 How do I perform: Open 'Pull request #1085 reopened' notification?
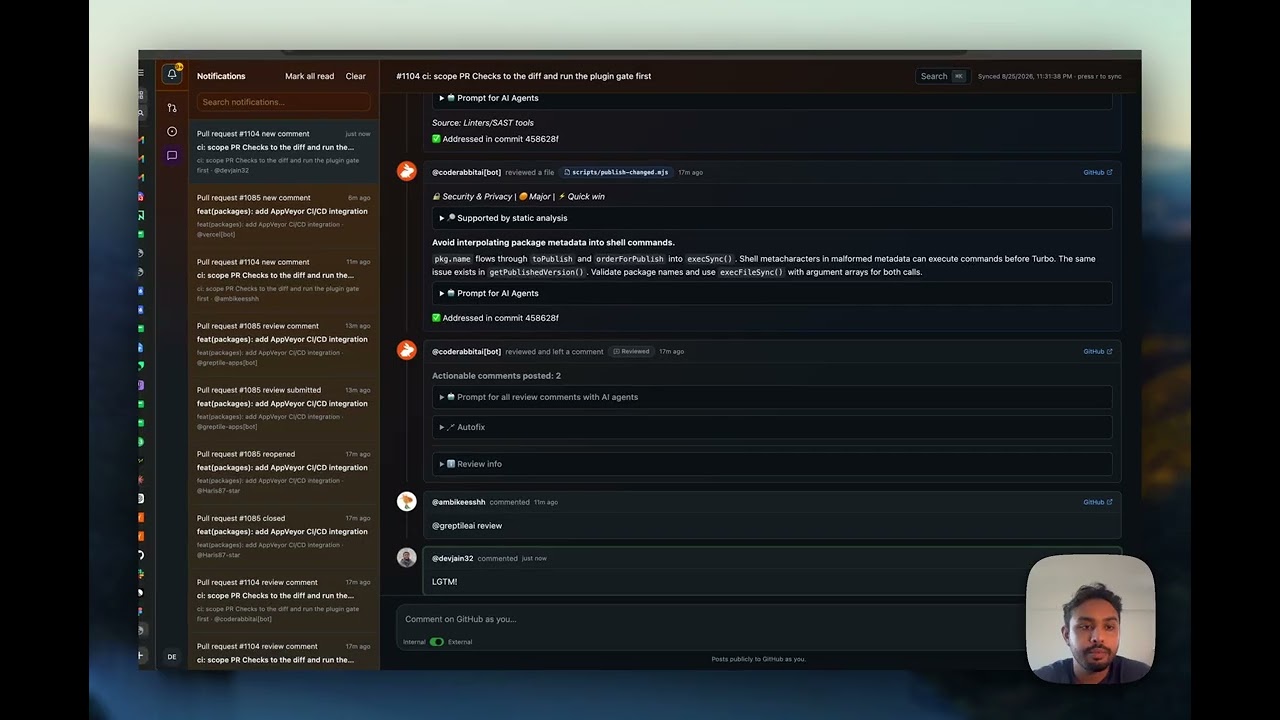[284, 472]
